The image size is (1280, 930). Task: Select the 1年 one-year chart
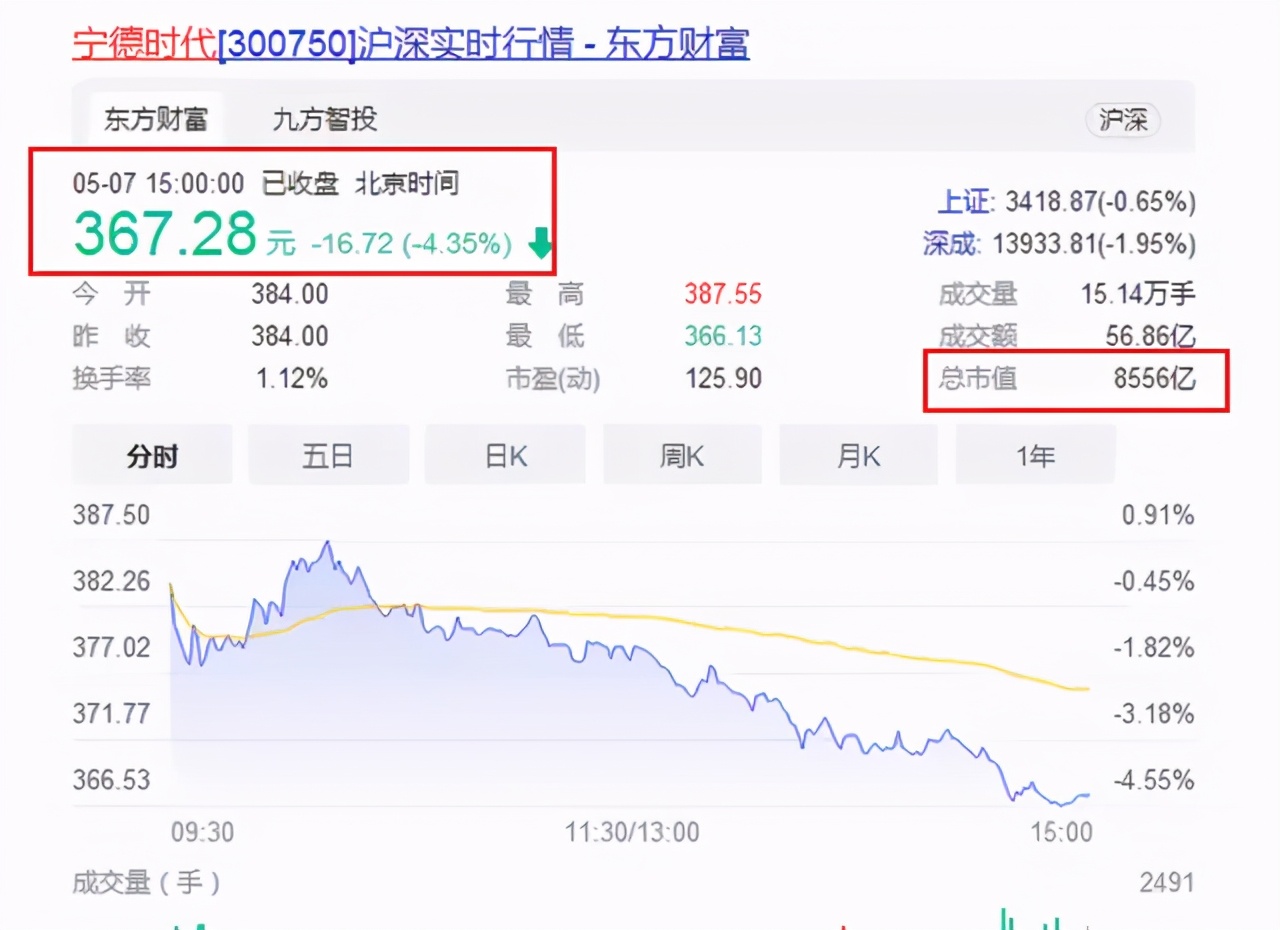coord(1035,455)
